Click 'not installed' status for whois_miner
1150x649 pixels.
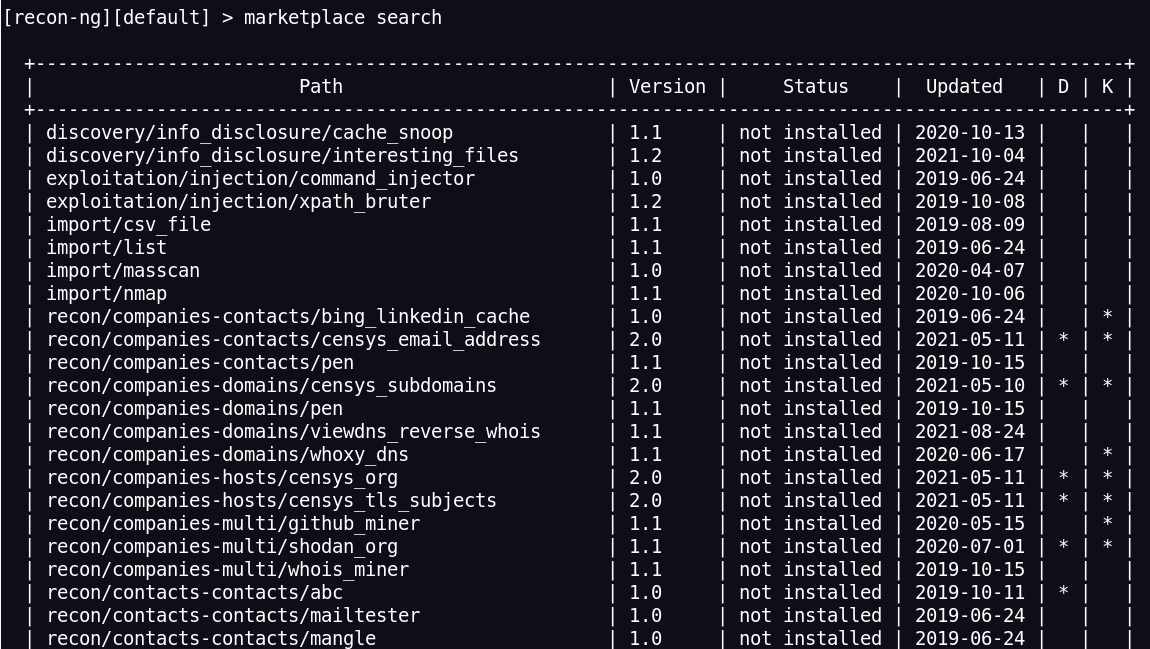810,570
